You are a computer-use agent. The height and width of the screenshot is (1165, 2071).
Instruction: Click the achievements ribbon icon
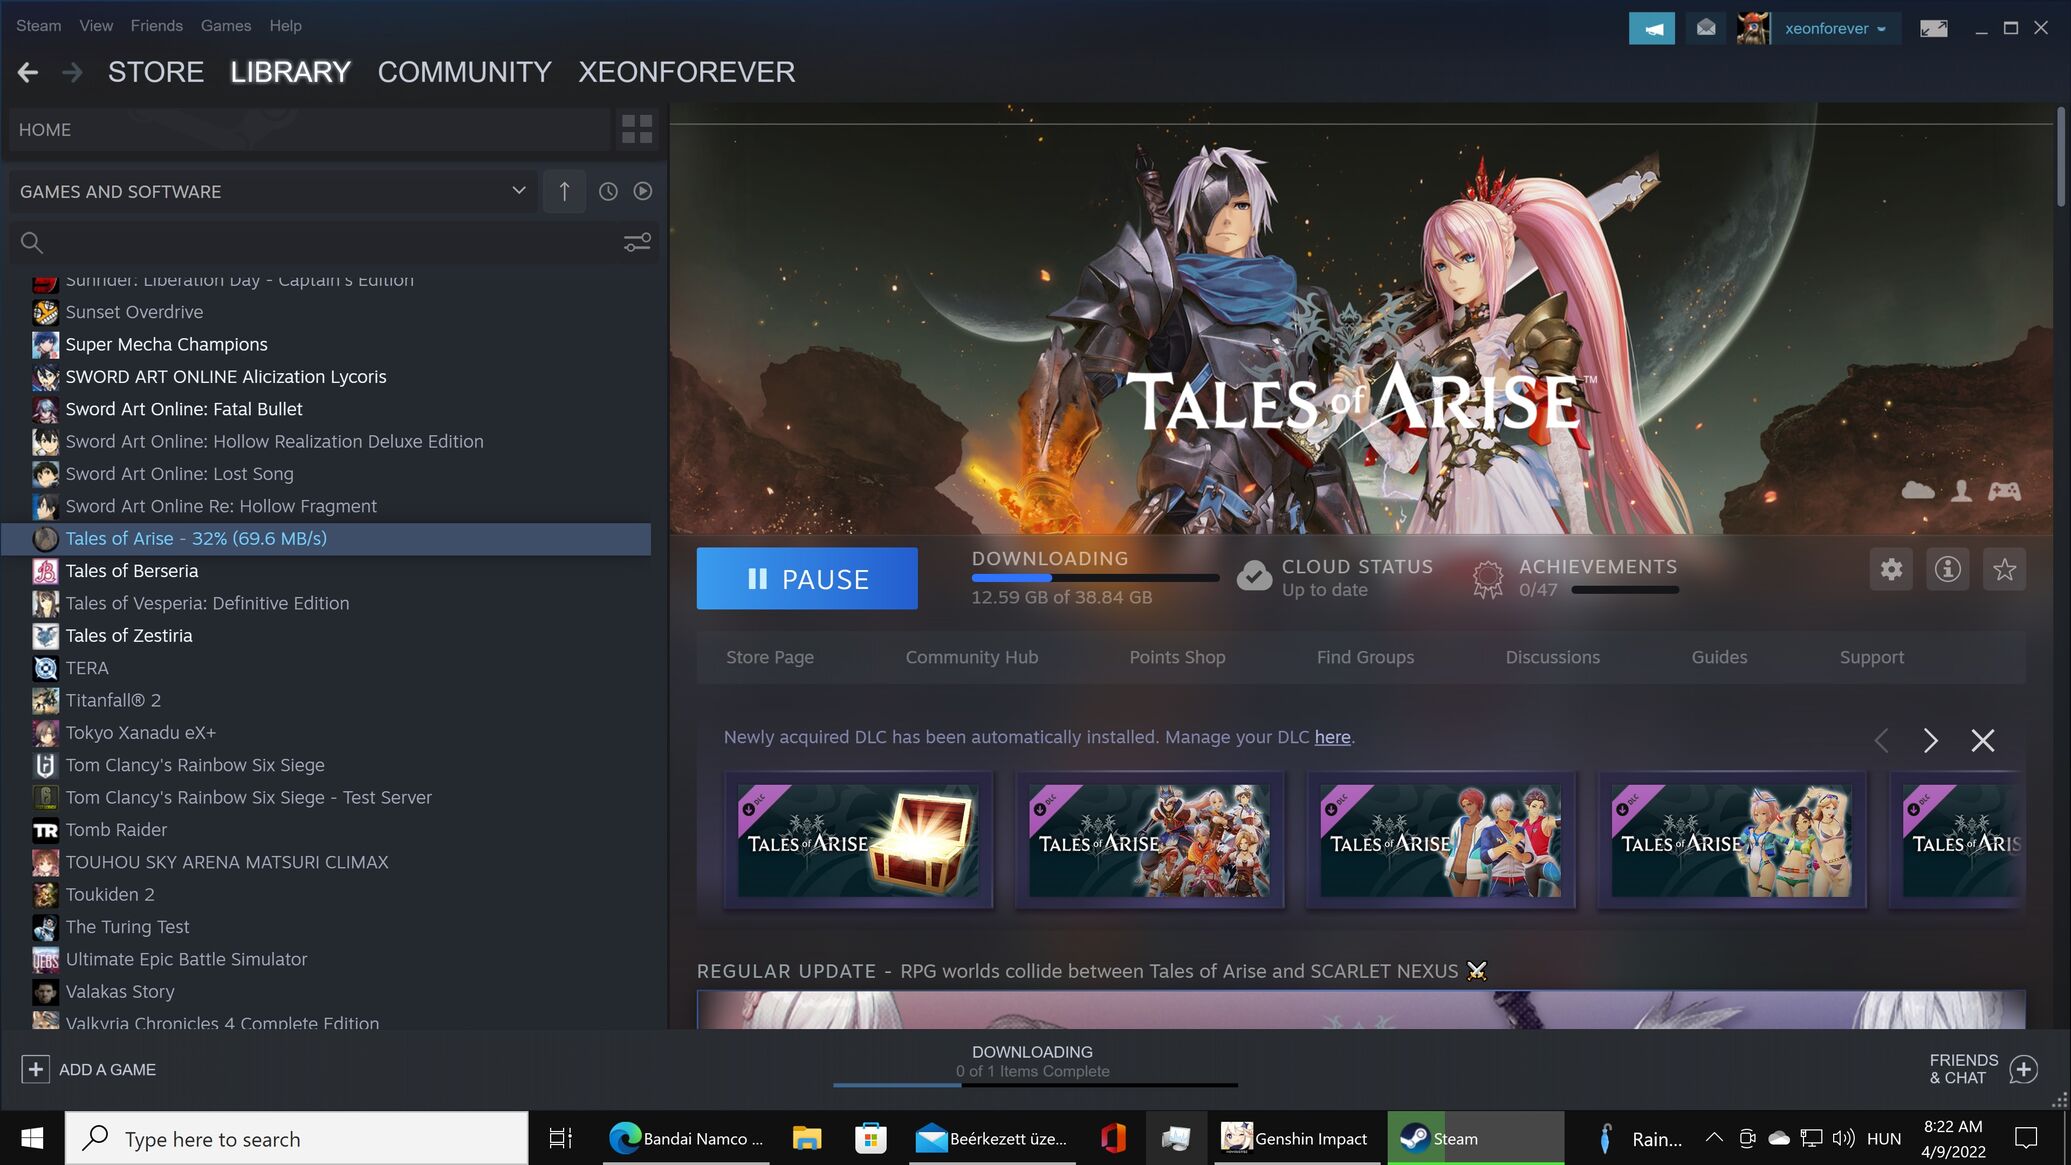tap(1488, 578)
